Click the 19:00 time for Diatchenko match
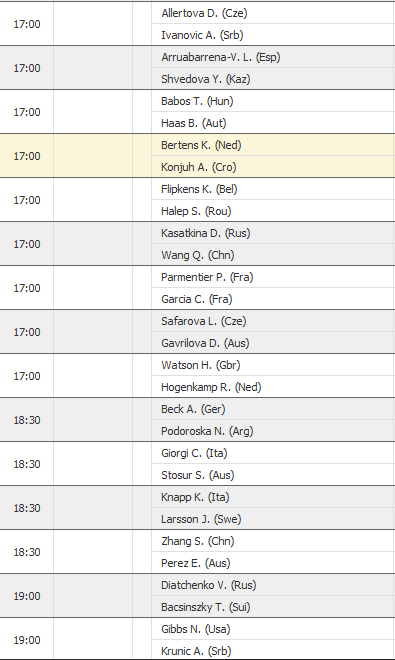This screenshot has height=660, width=395. click(x=27, y=596)
